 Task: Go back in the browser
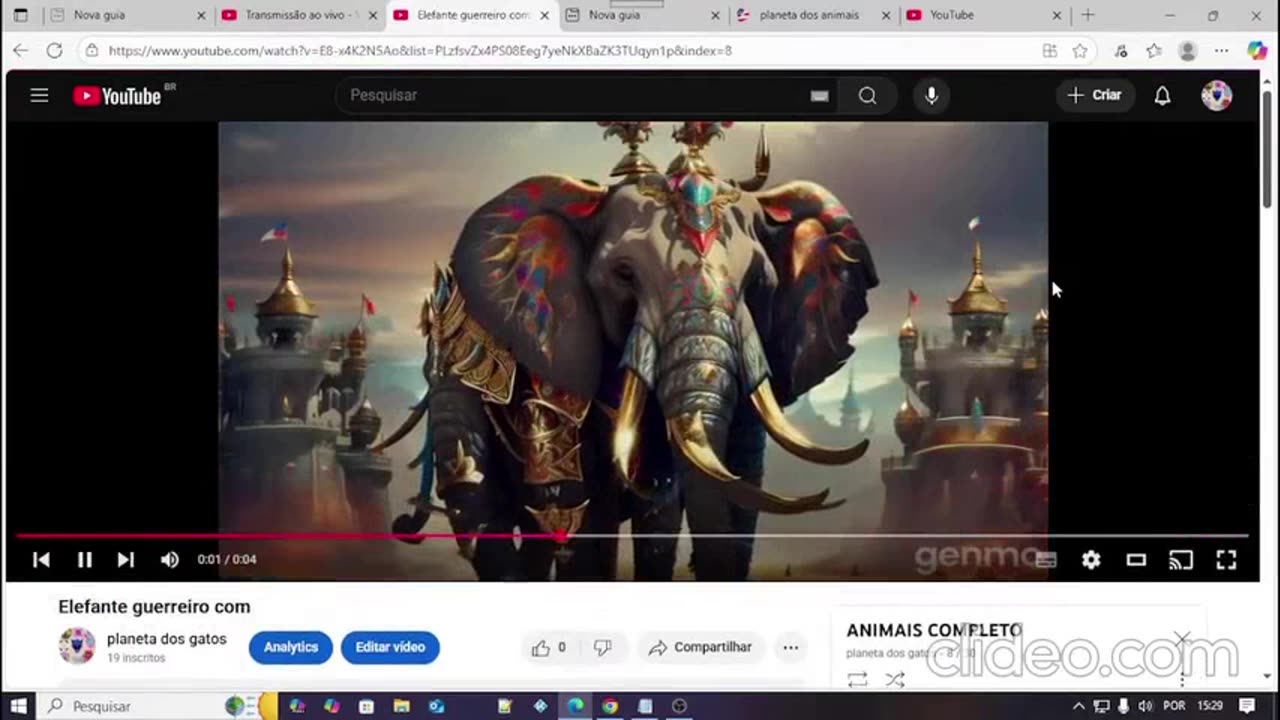[20, 50]
